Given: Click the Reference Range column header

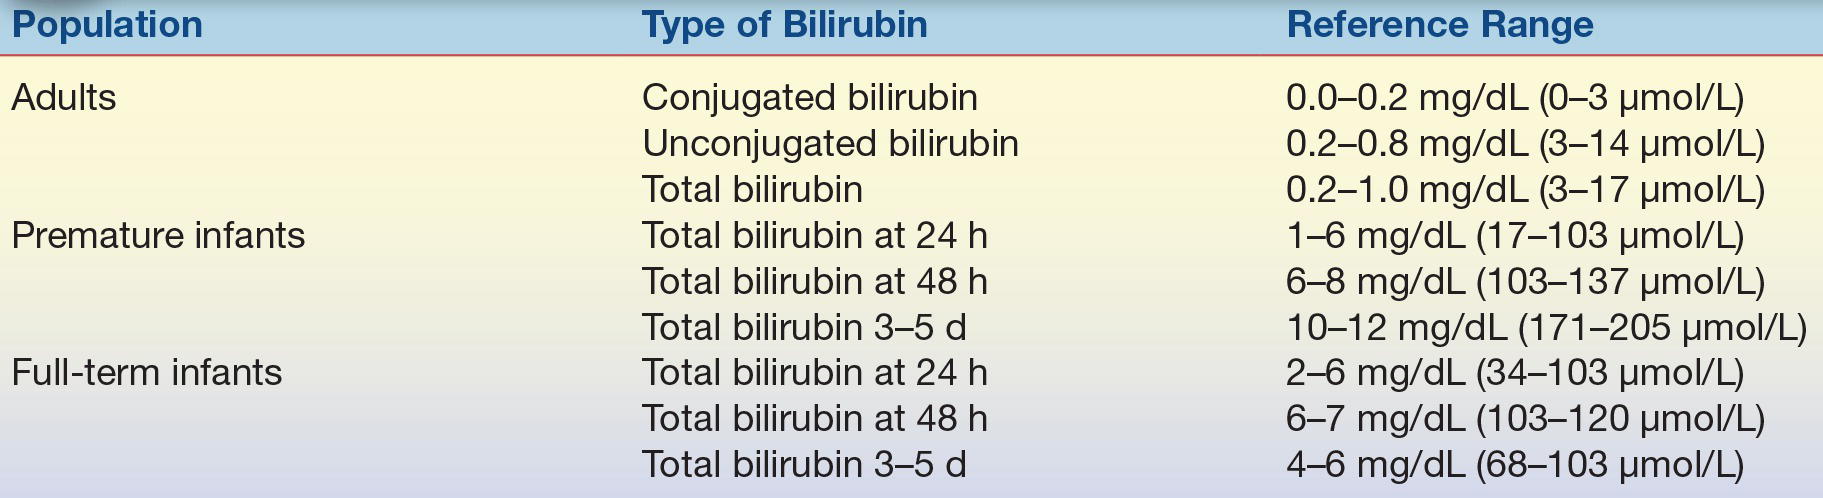Looking at the screenshot, I should 1439,25.
